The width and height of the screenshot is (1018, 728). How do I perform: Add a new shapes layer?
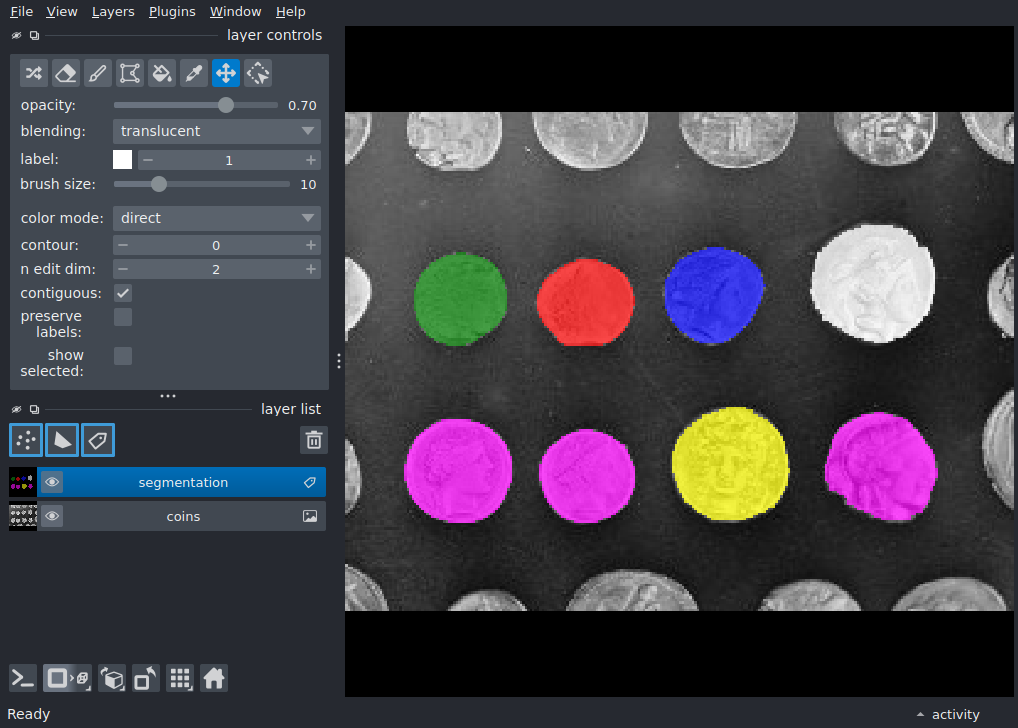(62, 440)
